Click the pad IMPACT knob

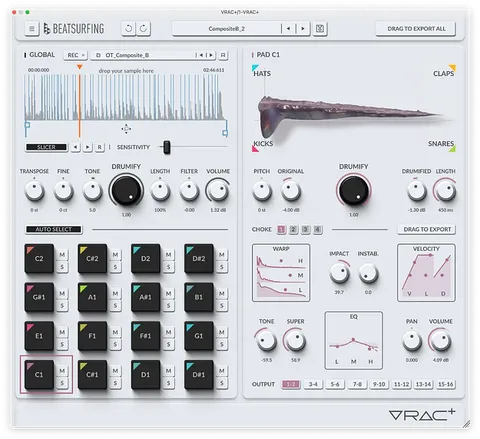(x=339, y=273)
